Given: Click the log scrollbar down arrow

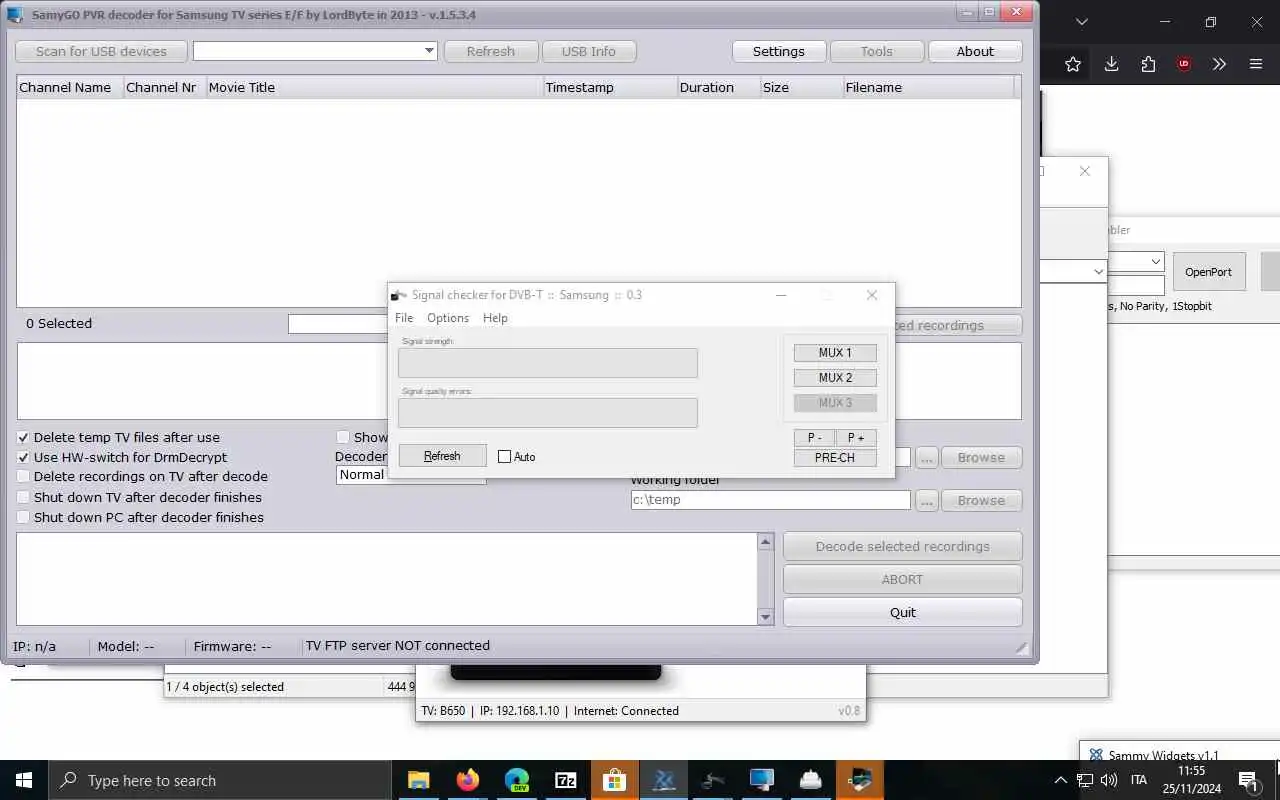Looking at the screenshot, I should point(766,617).
